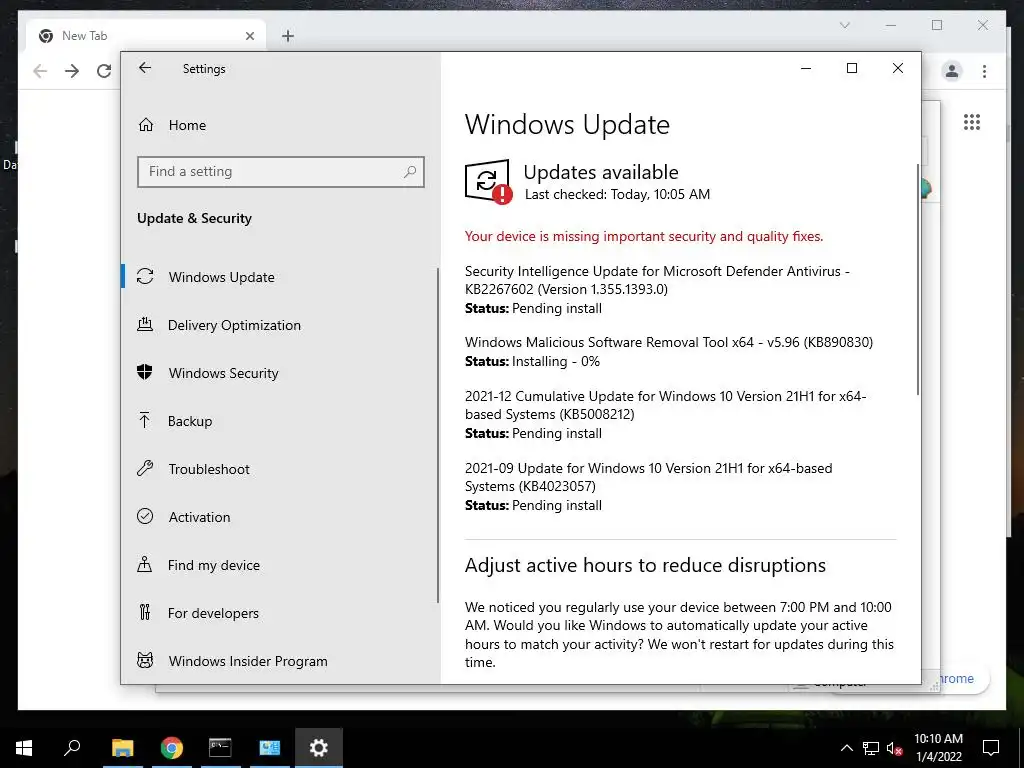The image size is (1024, 768).
Task: Maximize the Settings window
Action: coord(852,68)
